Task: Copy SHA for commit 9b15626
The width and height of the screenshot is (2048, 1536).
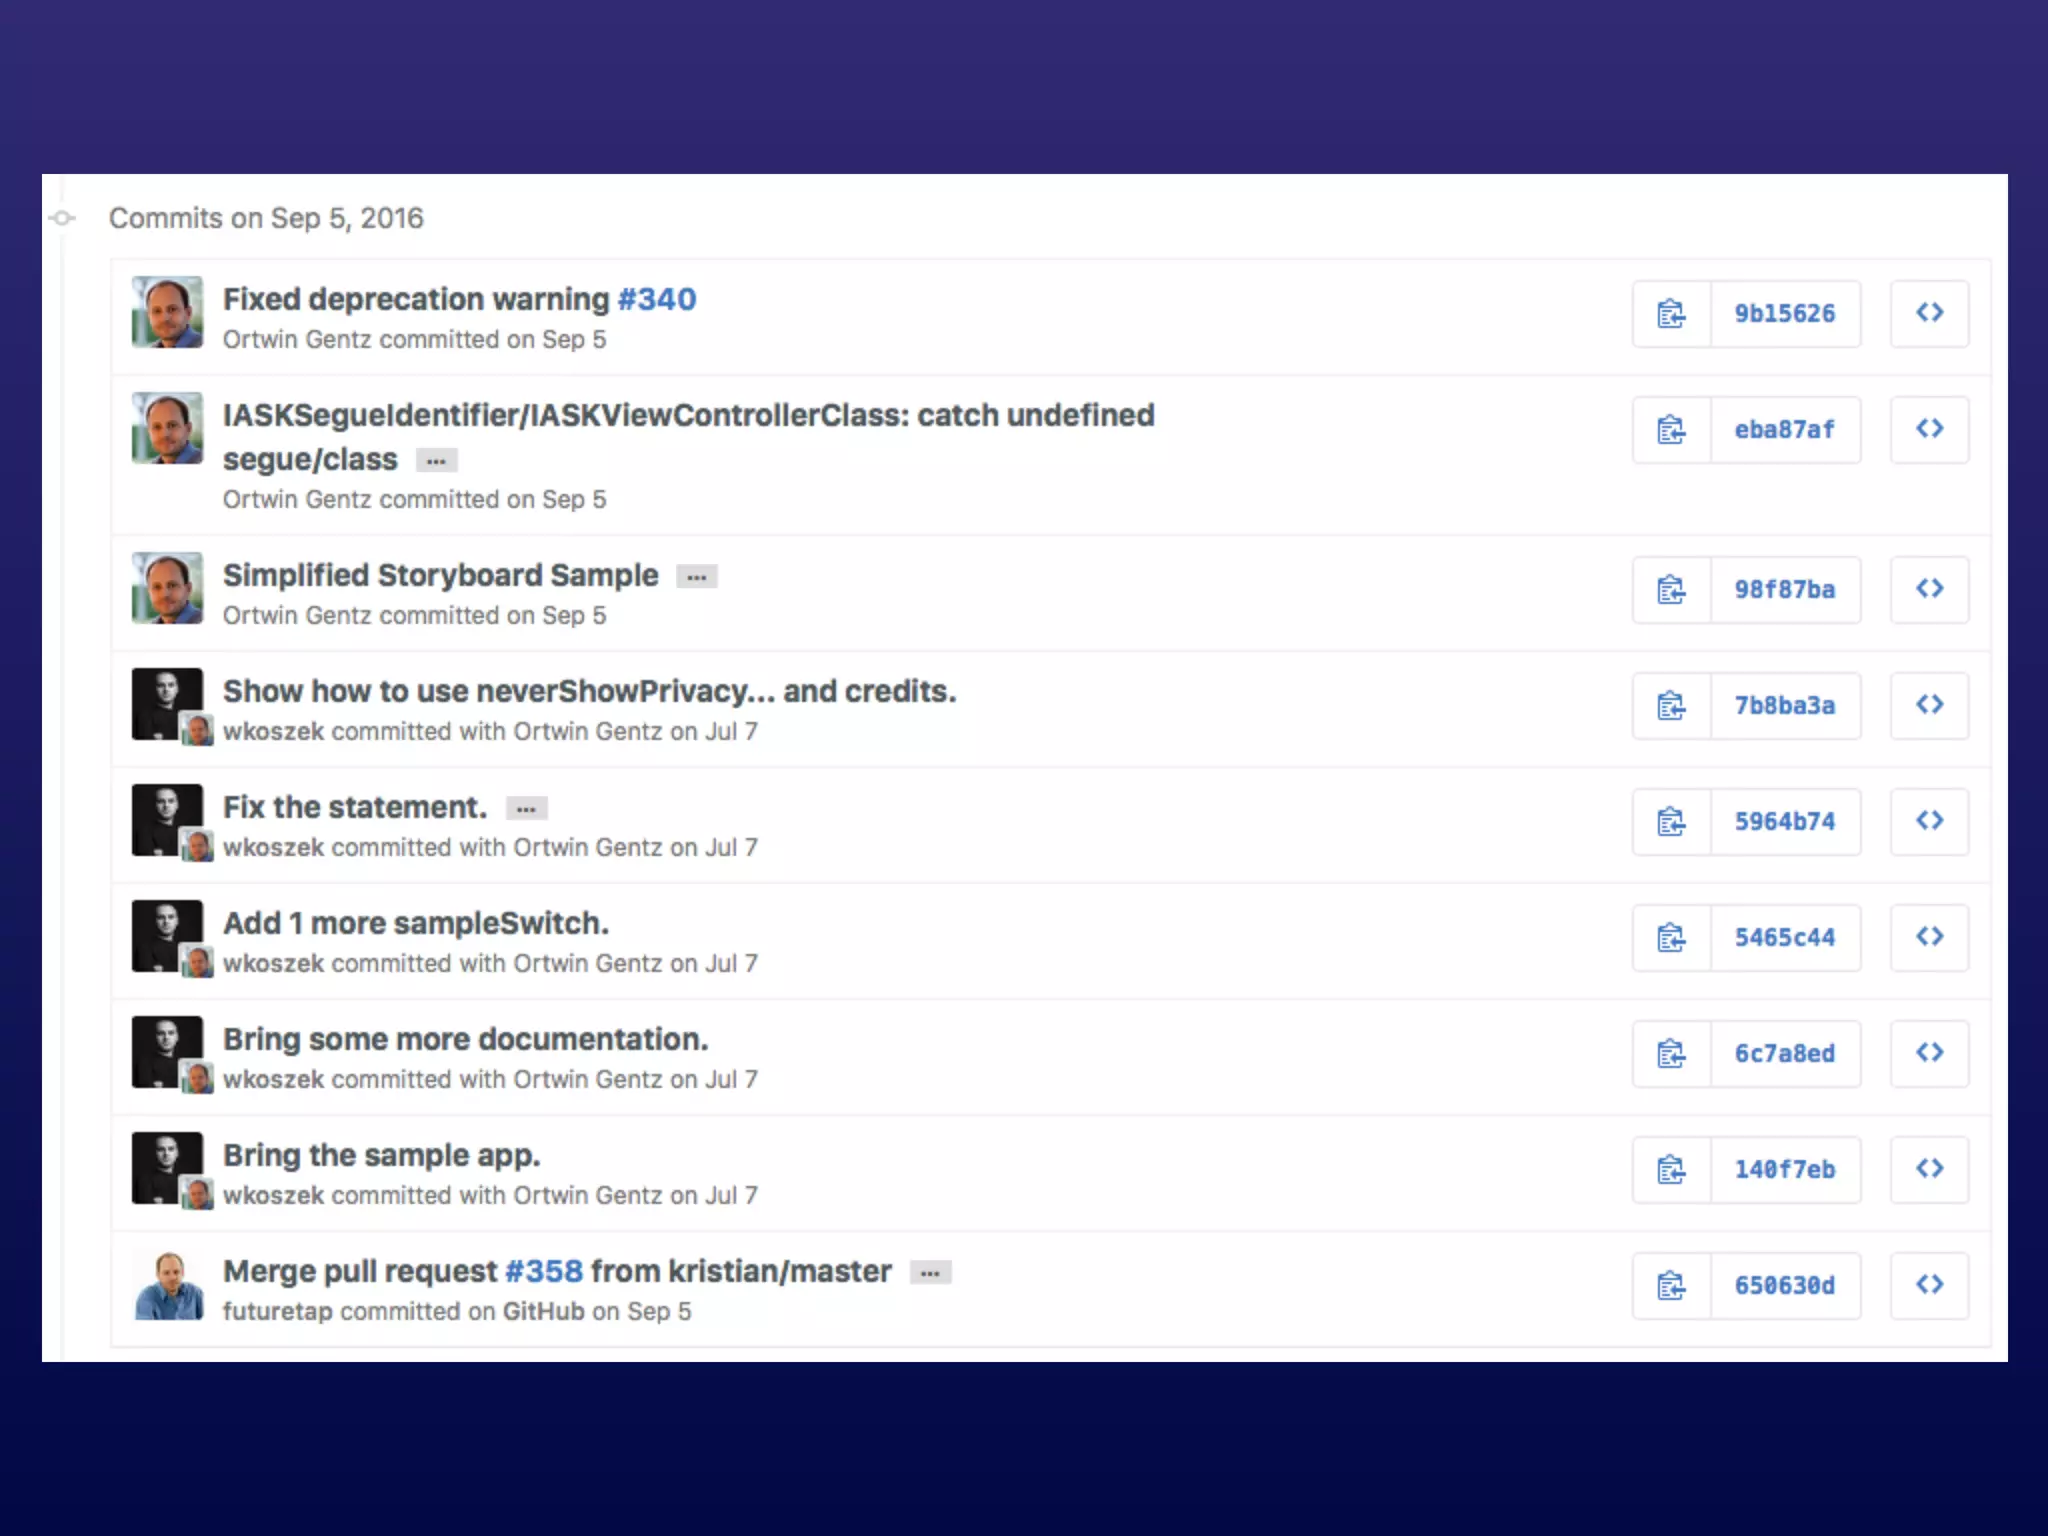Action: point(1671,314)
